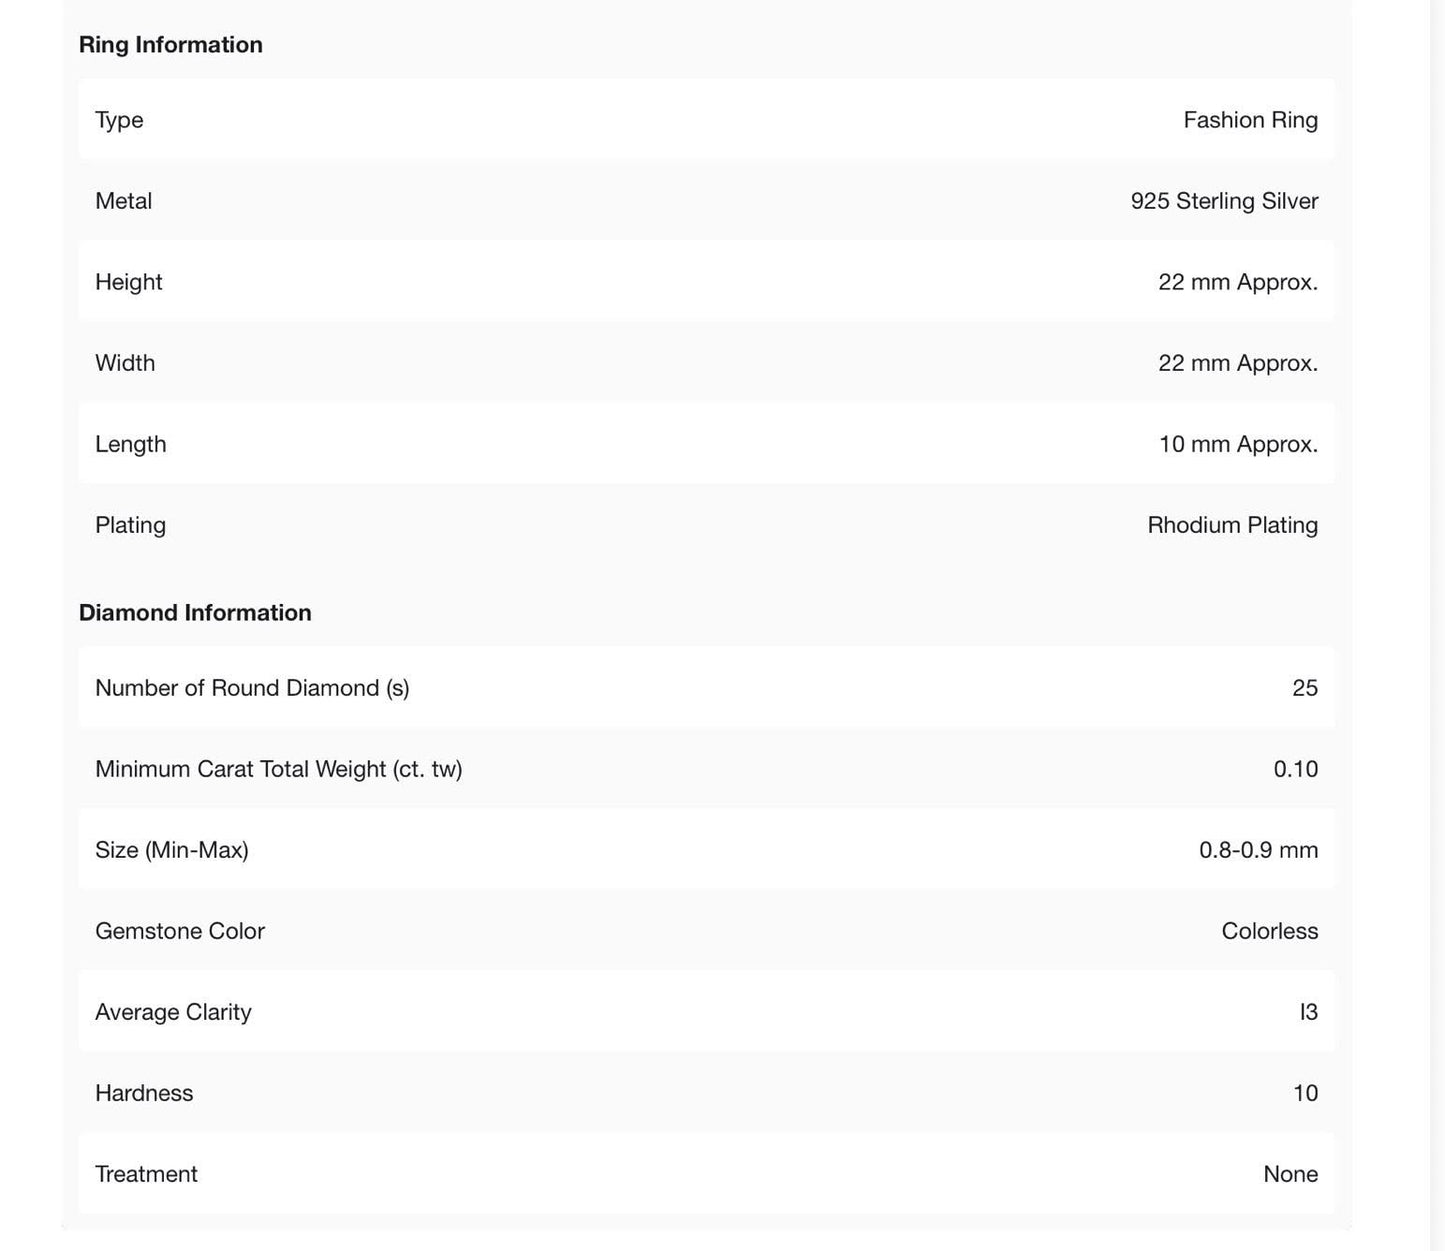Click the diamond count value 25
Image resolution: width=1445 pixels, height=1251 pixels.
[x=1305, y=688]
